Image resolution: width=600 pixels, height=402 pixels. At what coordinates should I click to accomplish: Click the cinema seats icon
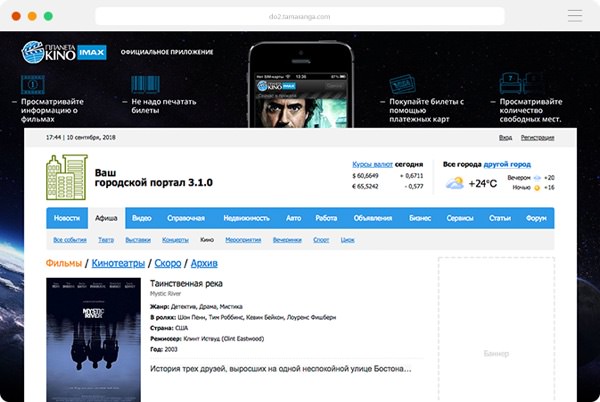[x=522, y=83]
